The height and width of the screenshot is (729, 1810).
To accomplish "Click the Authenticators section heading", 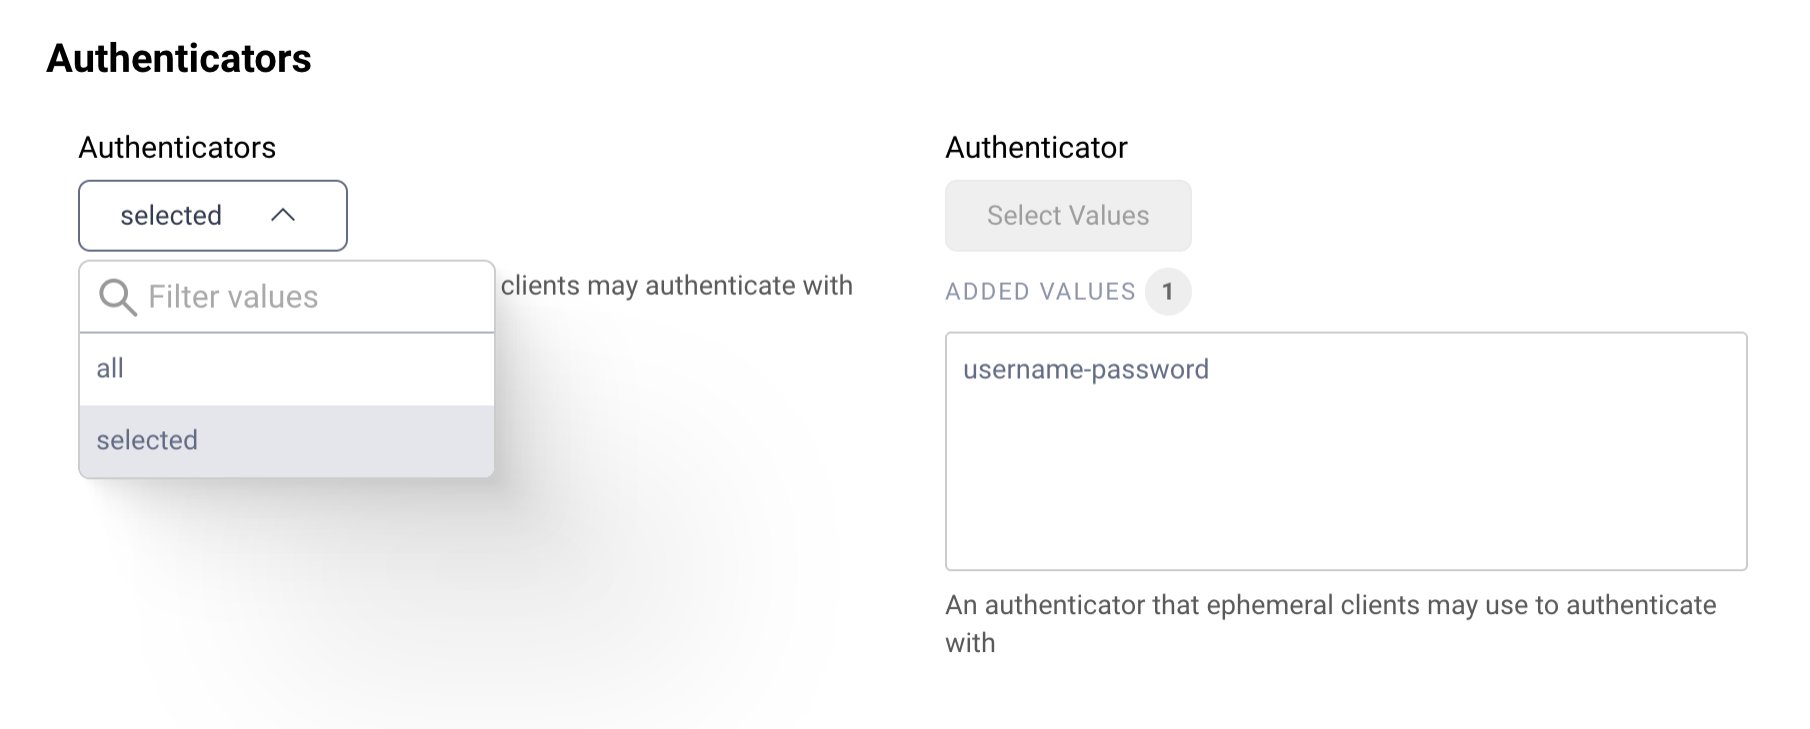I will click(180, 59).
